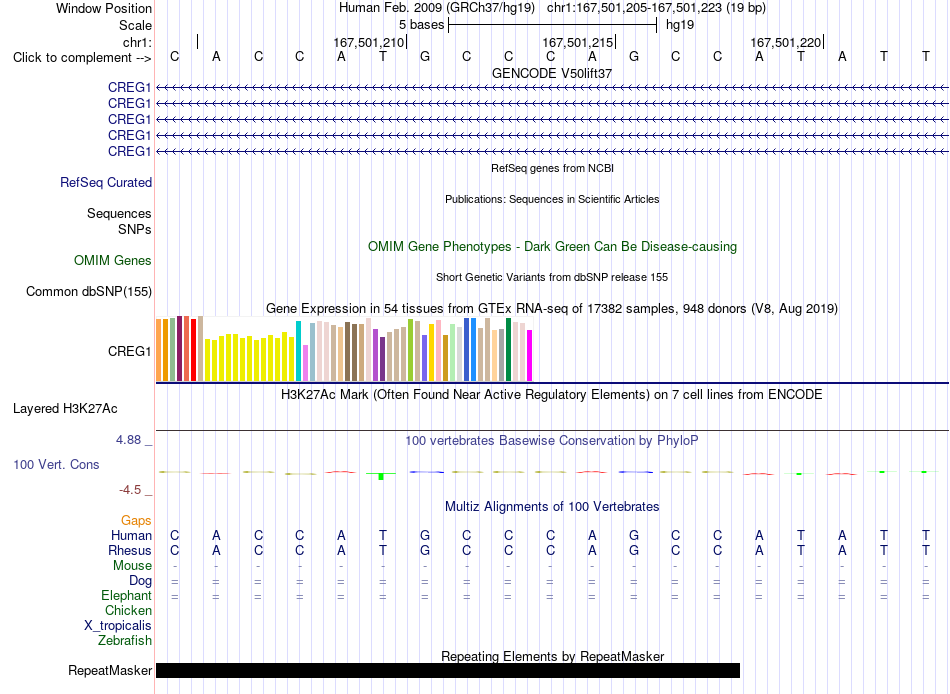Open the OMIM Gene Phenotypes track title
The image size is (950, 694).
pyautogui.click(x=553, y=247)
